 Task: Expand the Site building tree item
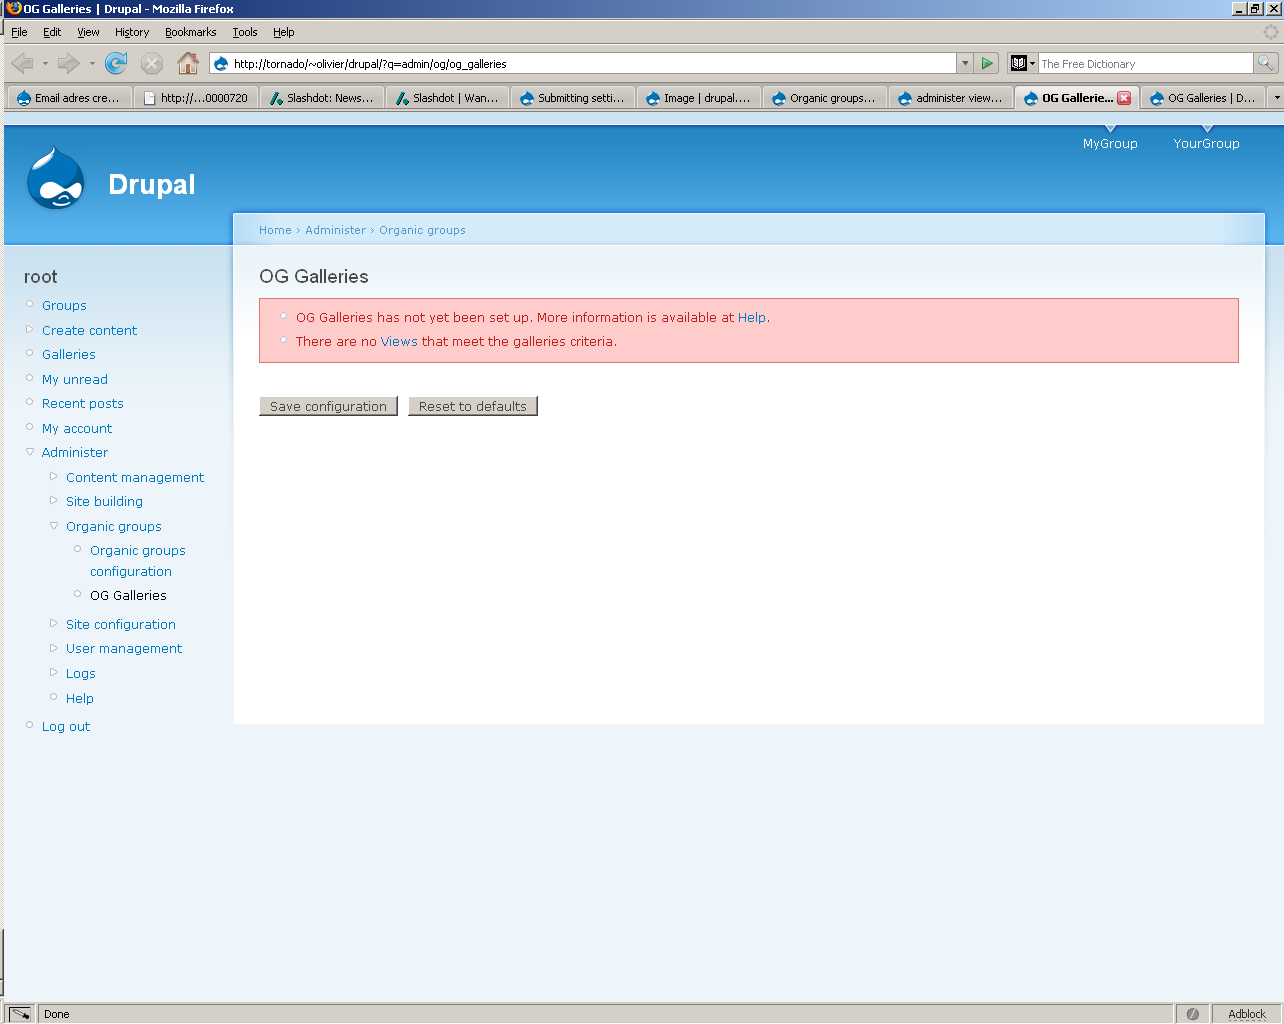pyautogui.click(x=53, y=501)
